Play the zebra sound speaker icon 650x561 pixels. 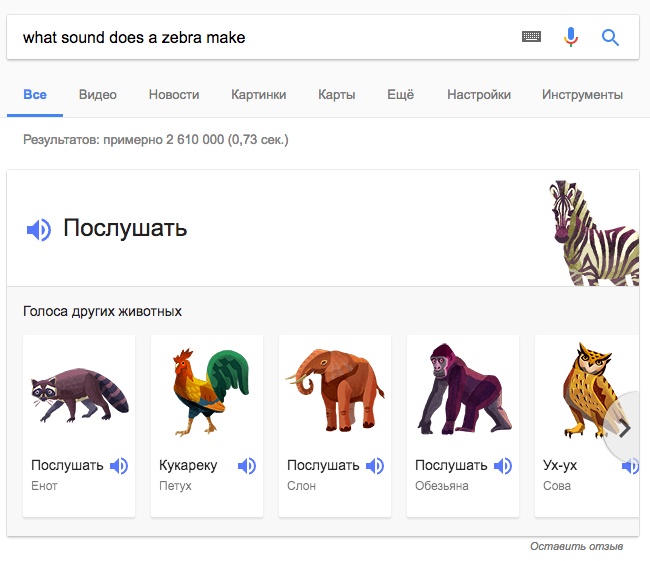39,229
